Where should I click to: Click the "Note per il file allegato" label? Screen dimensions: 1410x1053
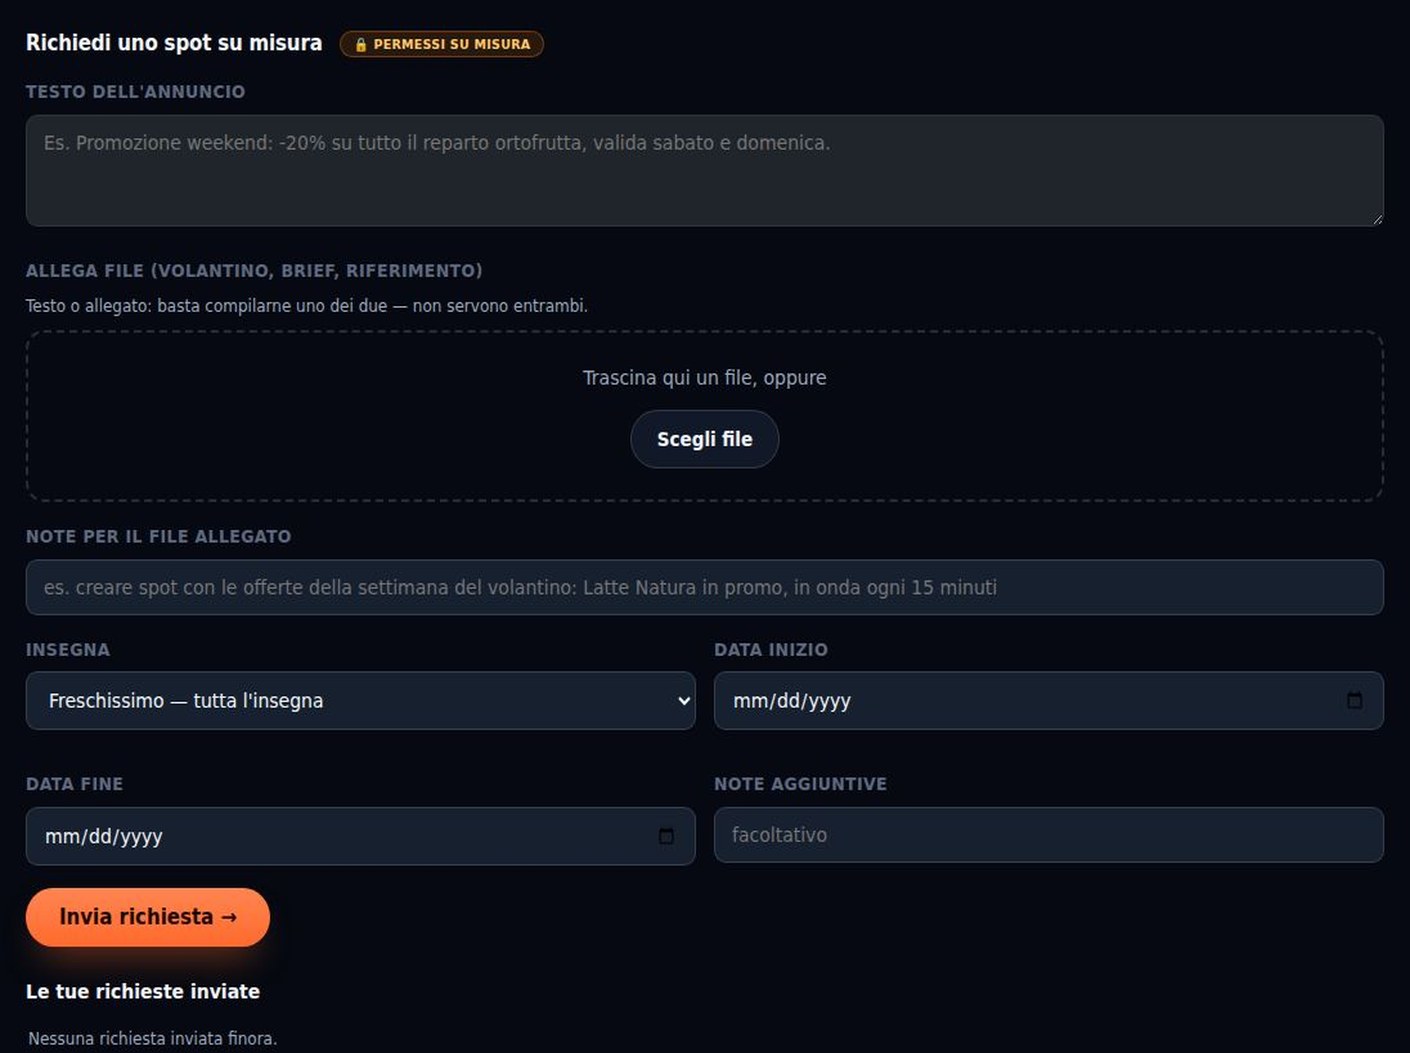(x=159, y=537)
